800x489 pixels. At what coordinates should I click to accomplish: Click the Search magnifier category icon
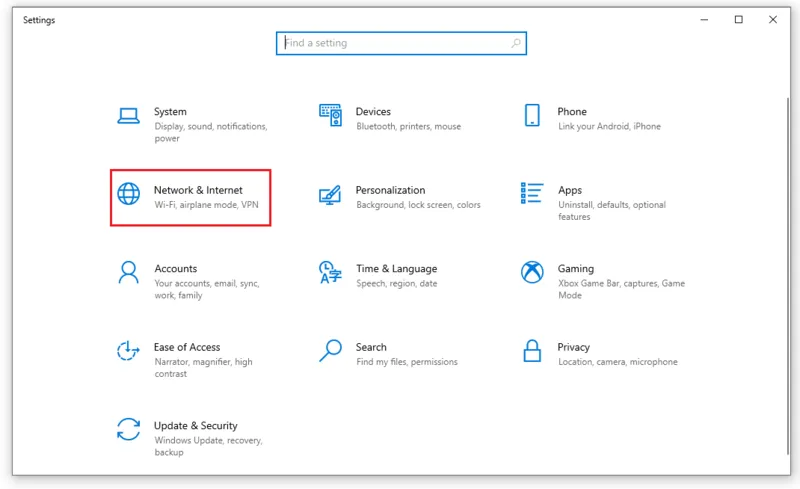330,351
